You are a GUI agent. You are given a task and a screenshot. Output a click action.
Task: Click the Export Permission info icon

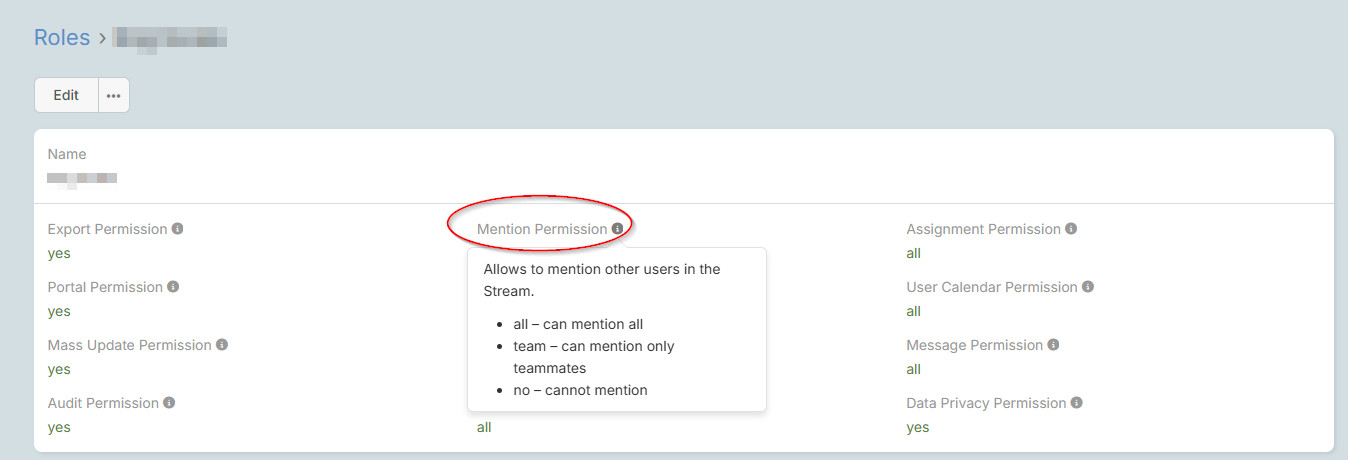point(177,229)
